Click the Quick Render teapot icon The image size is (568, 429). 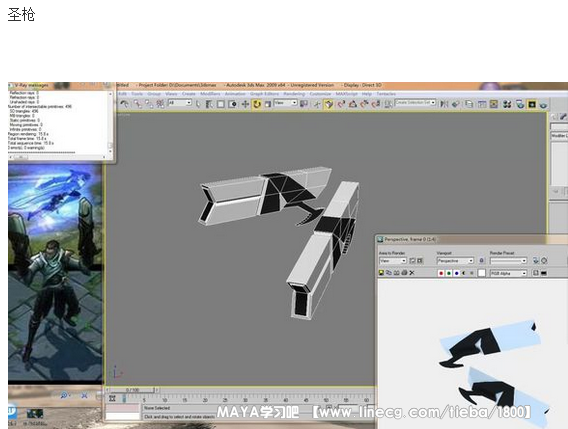[543, 104]
